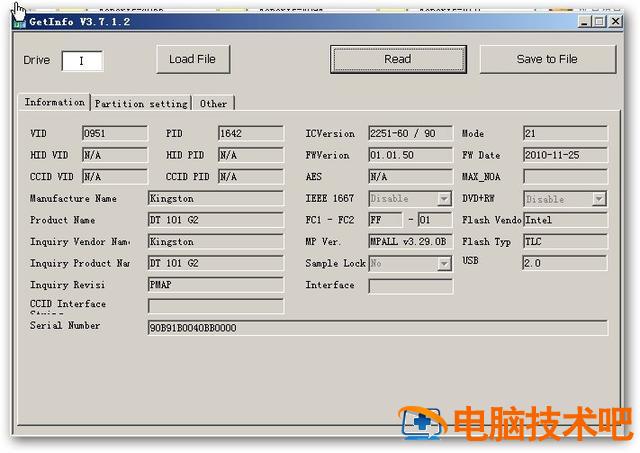Click the Sample Lock label
Image resolution: width=640 pixels, height=453 pixels.
336,264
